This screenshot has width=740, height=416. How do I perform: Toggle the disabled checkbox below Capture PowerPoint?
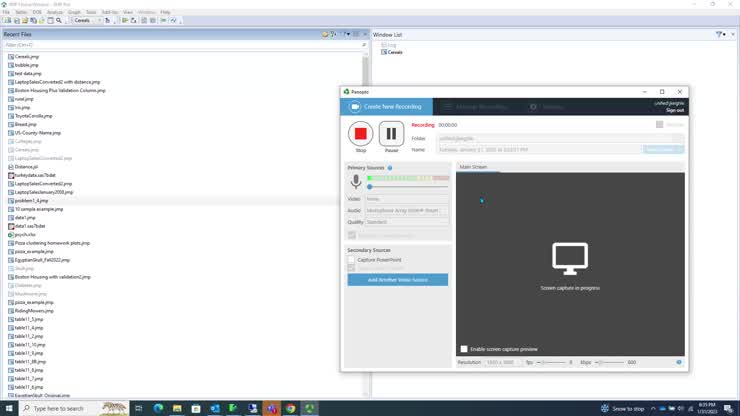pos(351,268)
